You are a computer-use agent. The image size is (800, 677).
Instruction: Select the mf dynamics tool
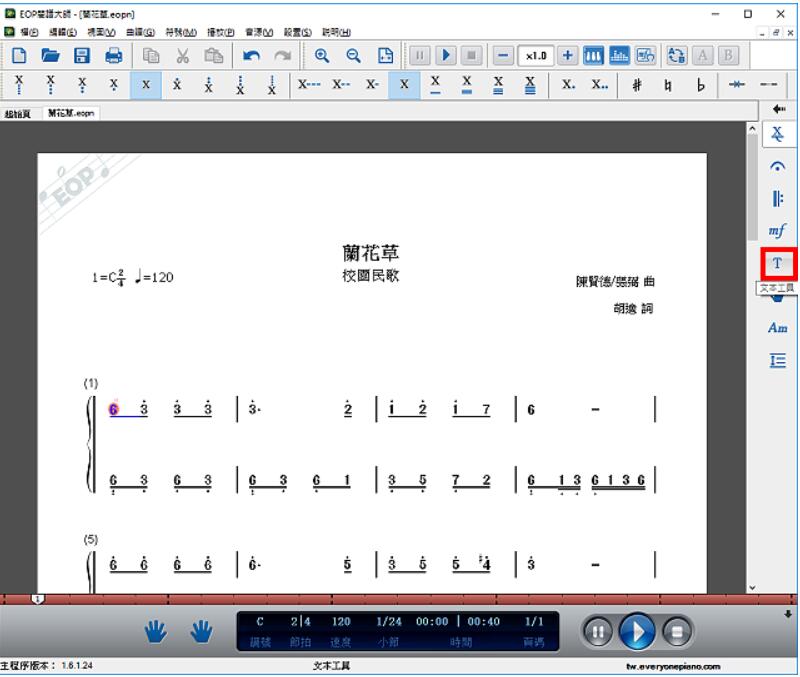777,231
